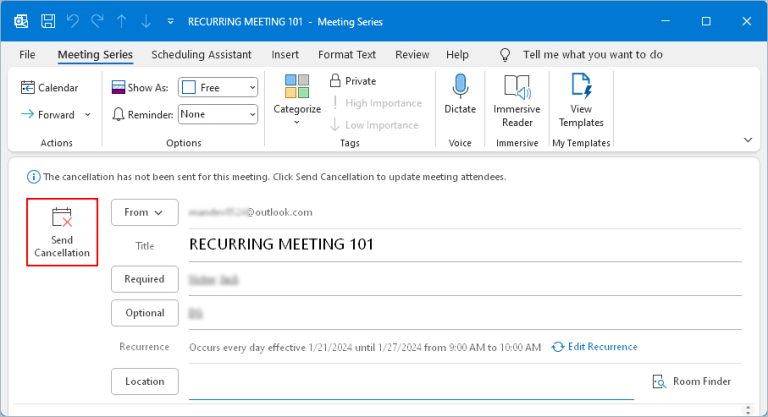The width and height of the screenshot is (768, 417).
Task: Click the cancellation not sent notice text
Action: coord(275,177)
